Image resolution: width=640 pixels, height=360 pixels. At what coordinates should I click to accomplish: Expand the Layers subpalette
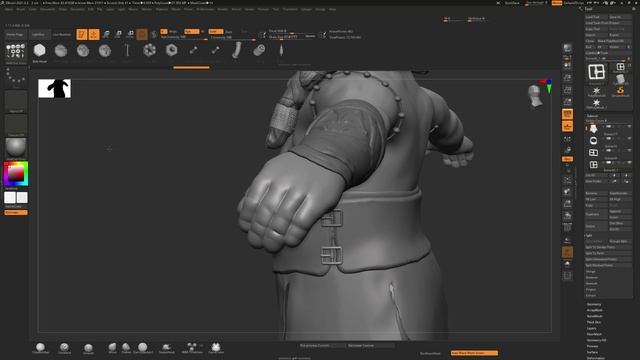coord(591,328)
